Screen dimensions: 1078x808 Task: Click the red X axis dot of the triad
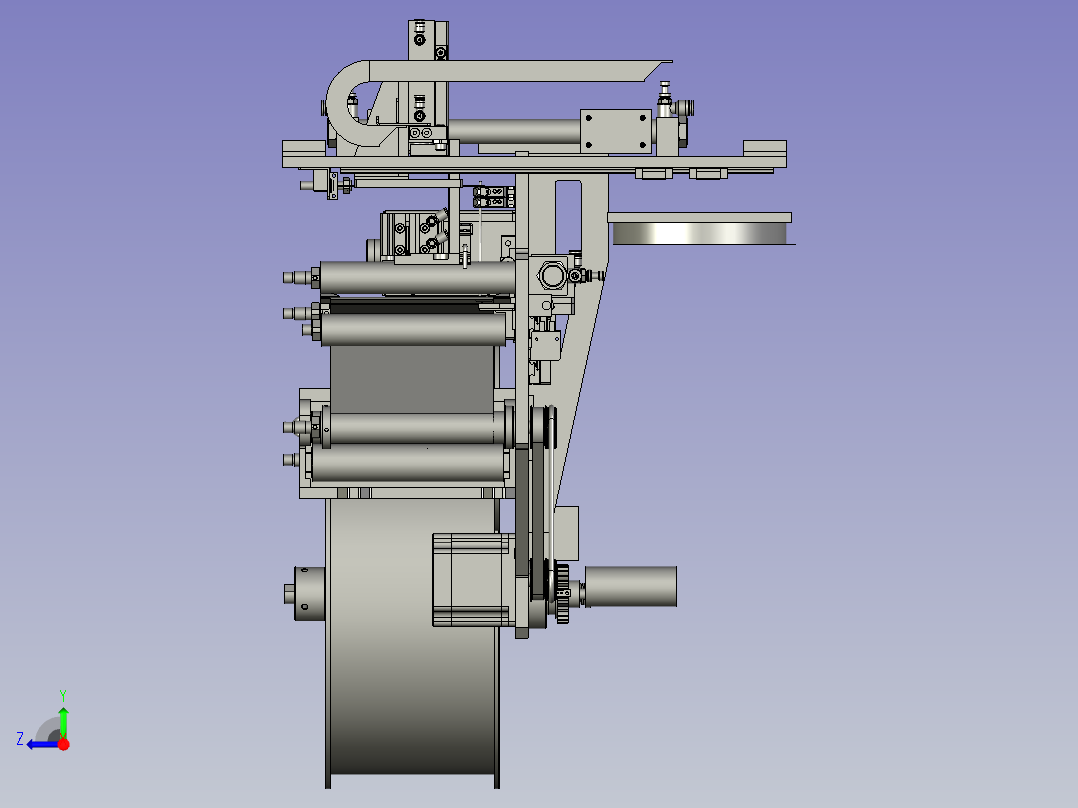tap(64, 745)
